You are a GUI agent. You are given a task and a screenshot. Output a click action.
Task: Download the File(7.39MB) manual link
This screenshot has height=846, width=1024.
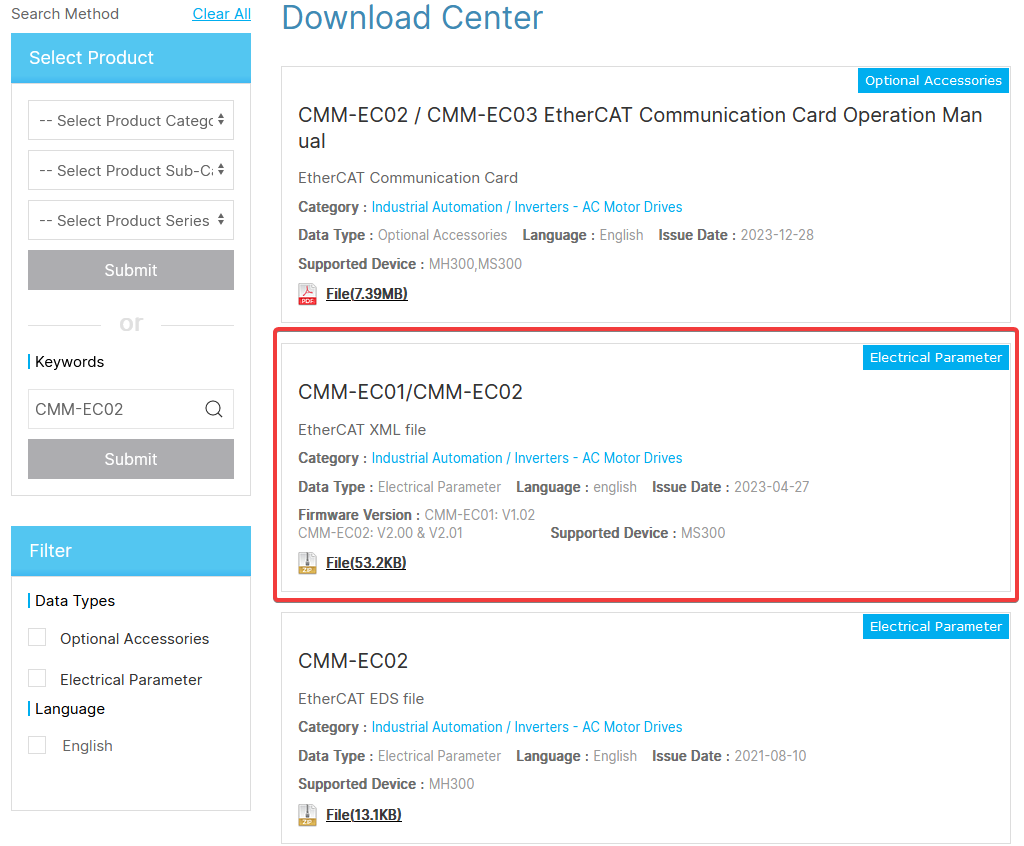coord(366,294)
